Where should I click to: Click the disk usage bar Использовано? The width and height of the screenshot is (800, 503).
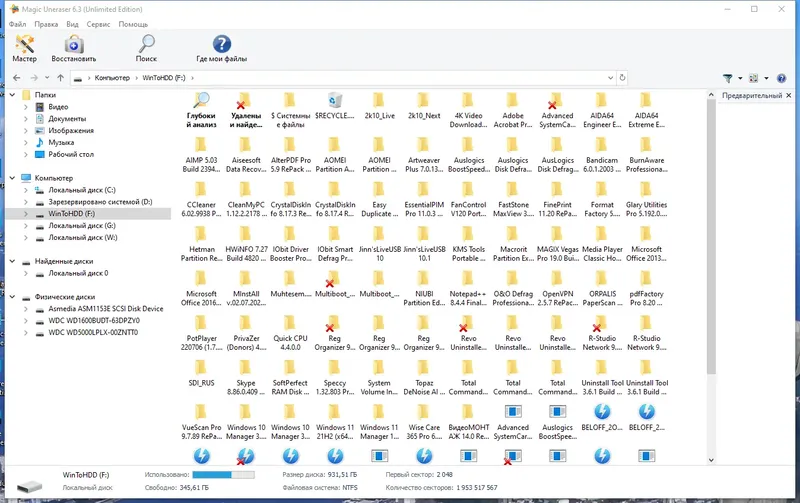(223, 475)
